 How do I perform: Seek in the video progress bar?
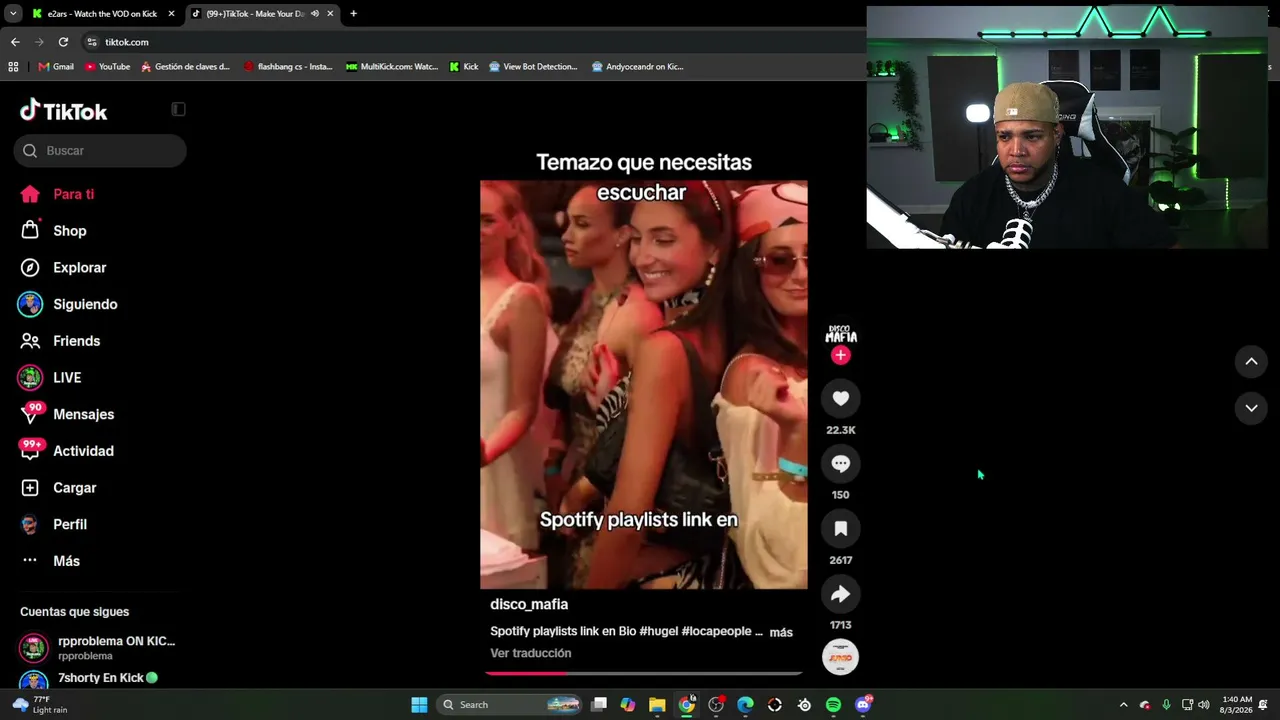click(x=644, y=673)
